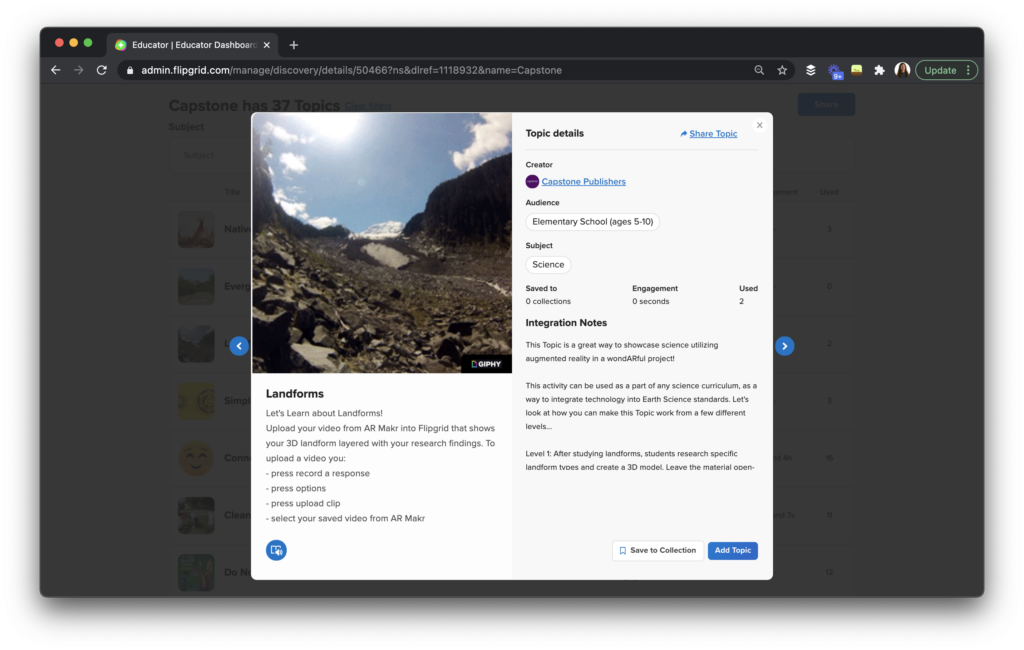Image resolution: width=1024 pixels, height=650 pixels.
Task: Click the GIPHY watermark on the video
Action: (486, 364)
